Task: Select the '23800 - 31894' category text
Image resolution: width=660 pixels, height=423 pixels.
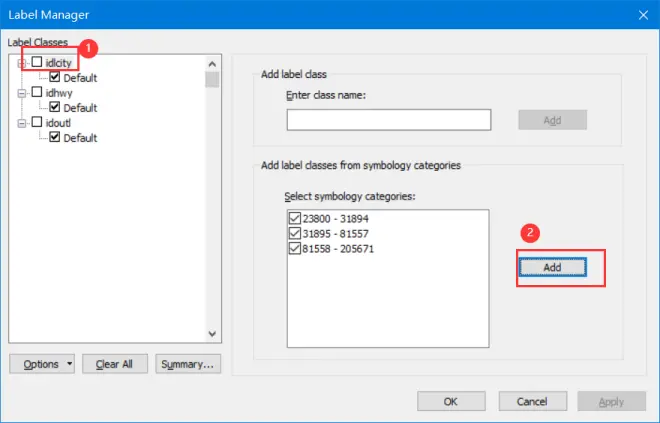Action: tap(335, 218)
